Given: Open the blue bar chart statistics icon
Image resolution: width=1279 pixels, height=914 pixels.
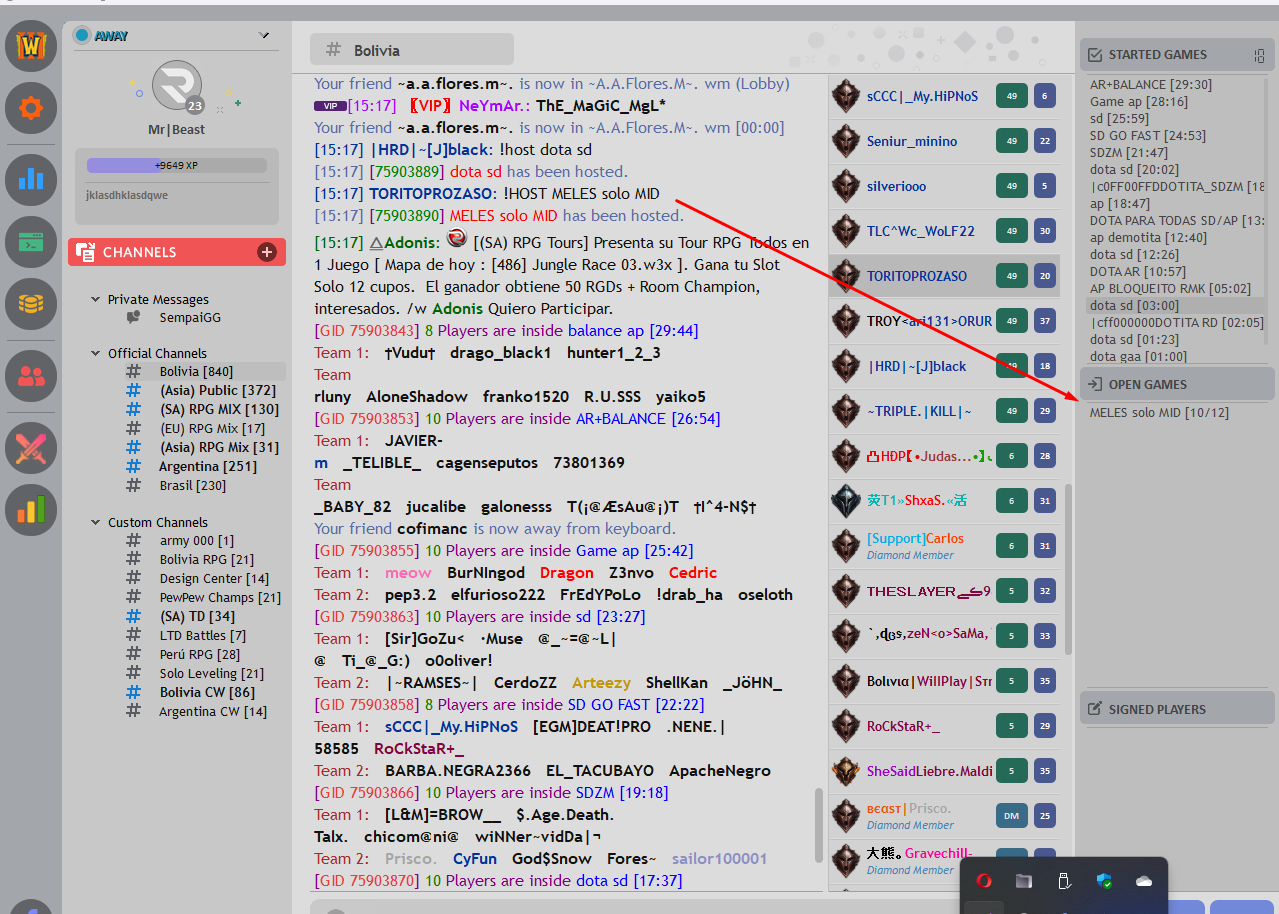Looking at the screenshot, I should [x=31, y=179].
